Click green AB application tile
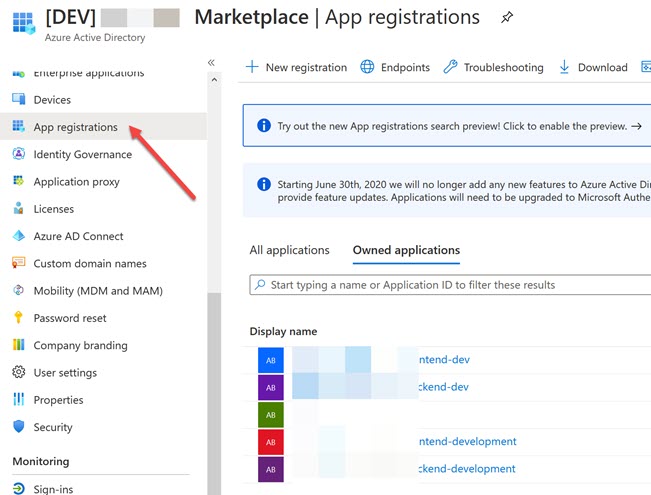The image size is (651, 495). tap(271, 415)
